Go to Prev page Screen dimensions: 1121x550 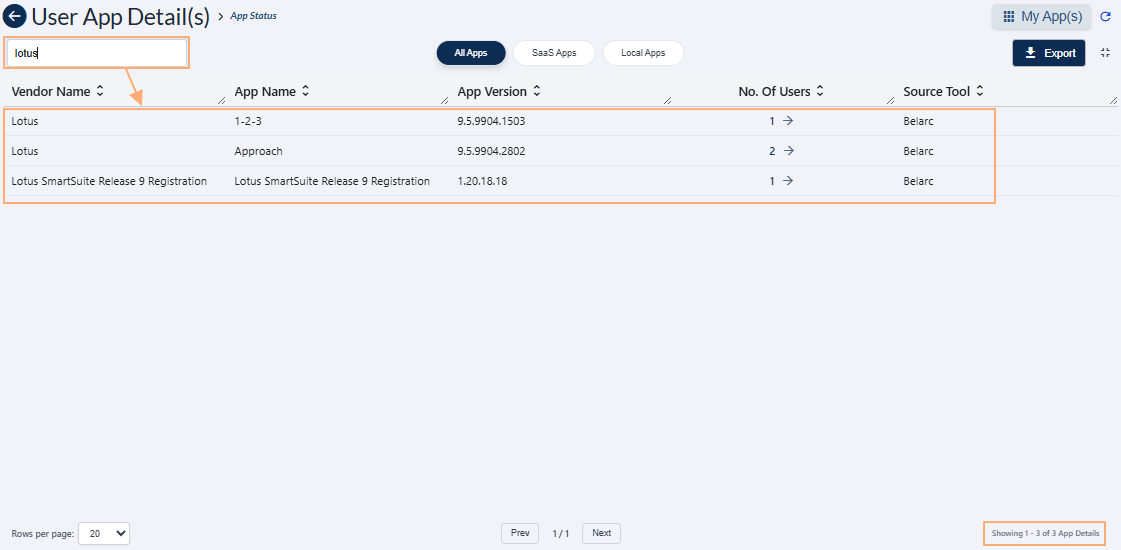tap(520, 533)
